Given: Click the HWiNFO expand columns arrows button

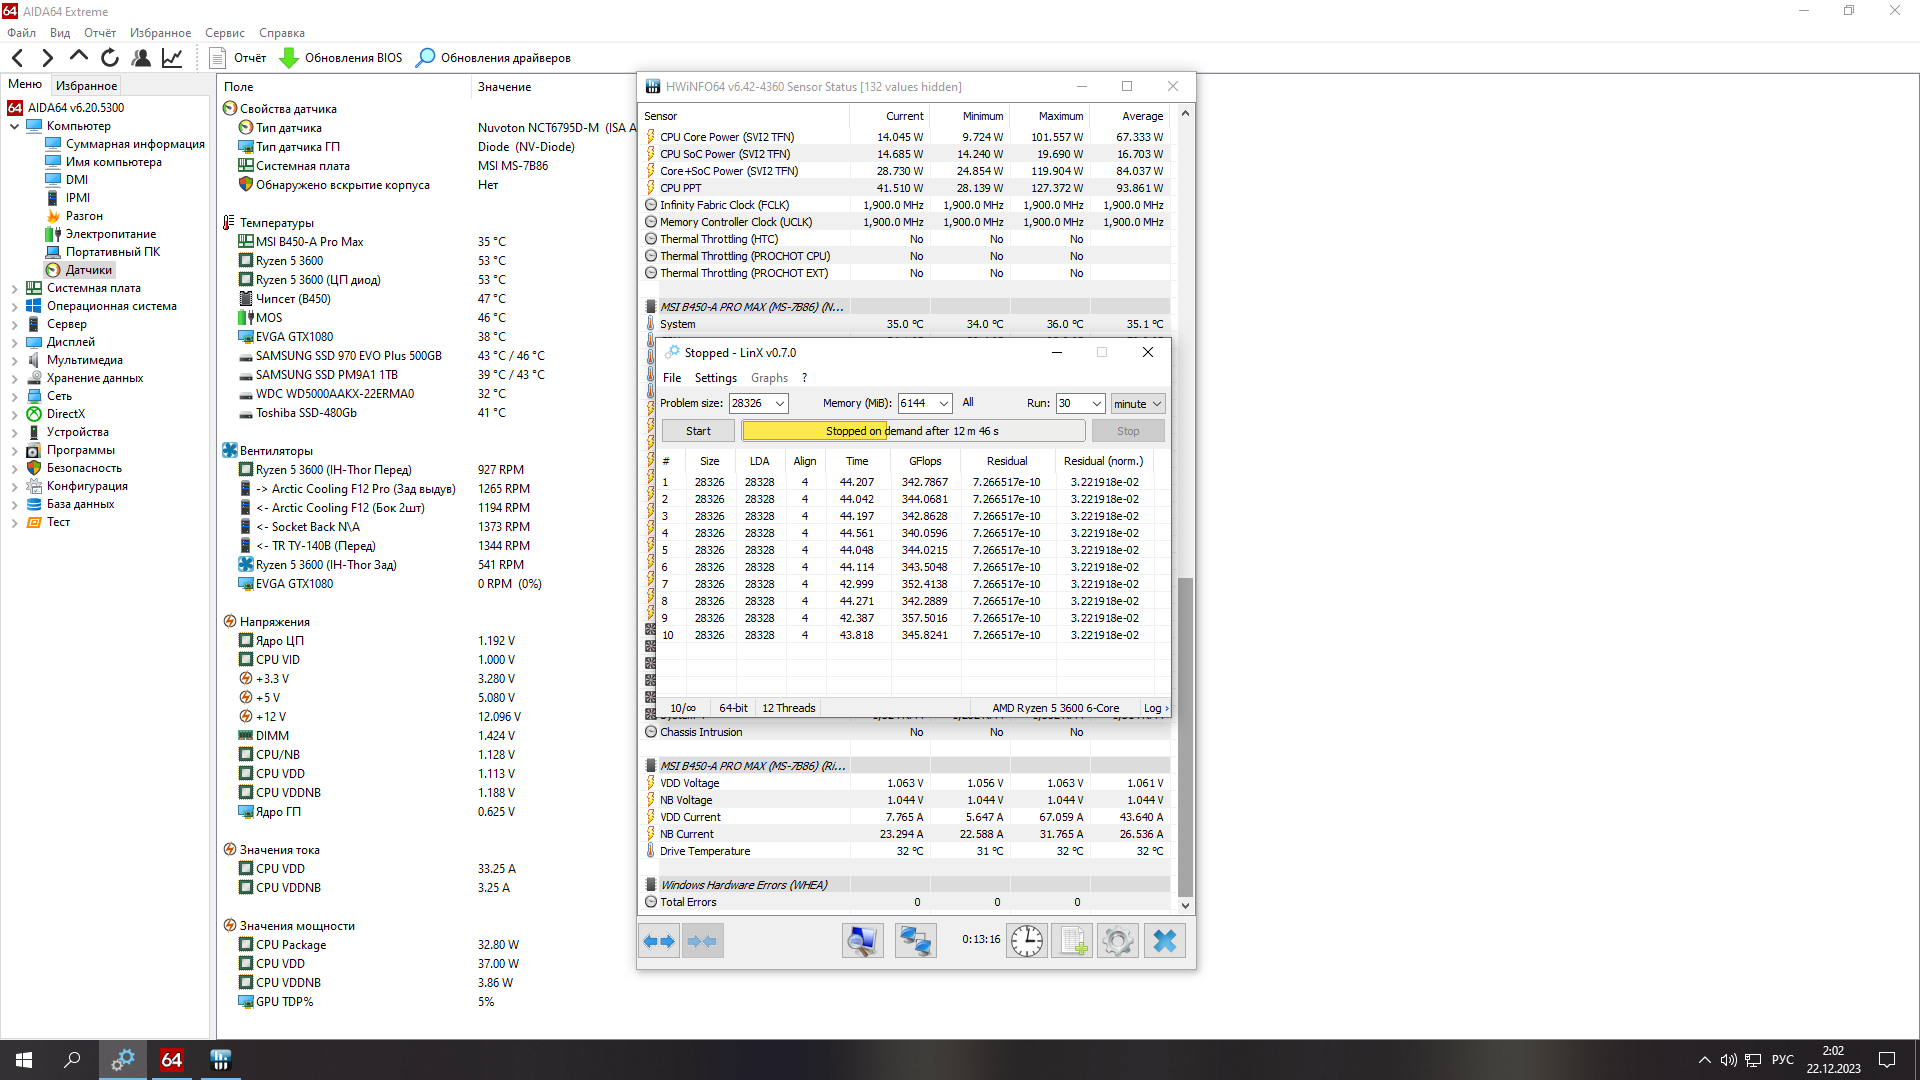Looking at the screenshot, I should 659,941.
